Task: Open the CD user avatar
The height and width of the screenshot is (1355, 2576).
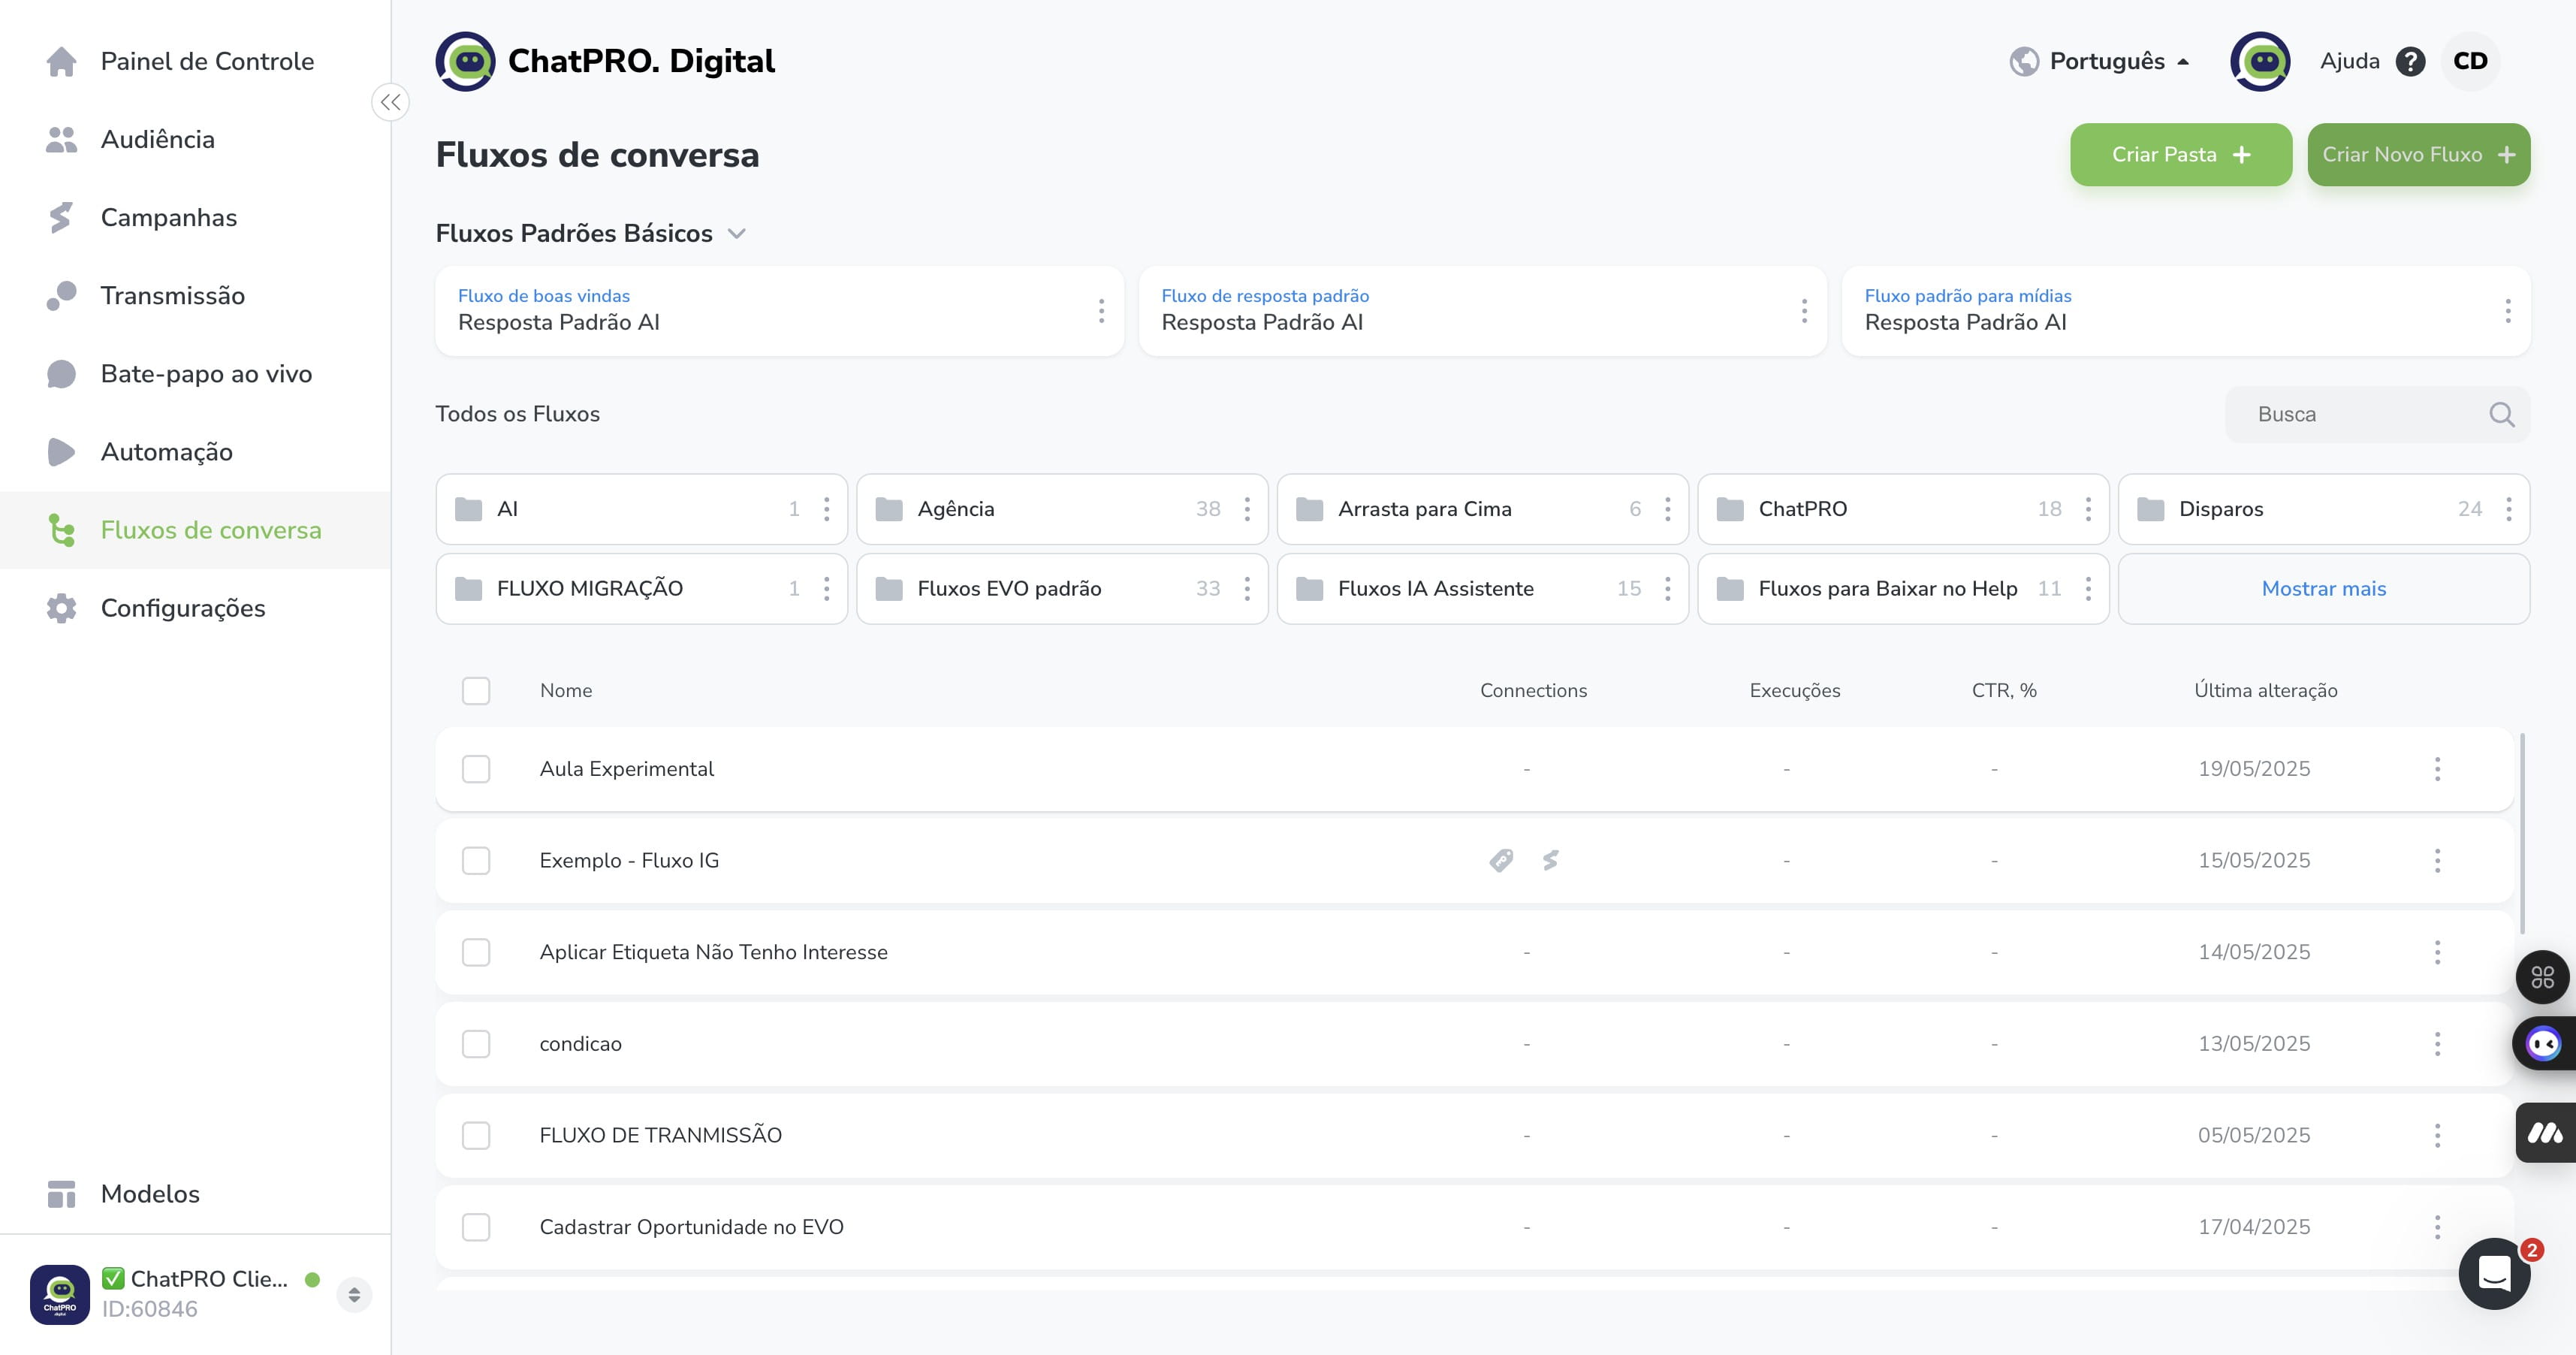Action: [2470, 61]
